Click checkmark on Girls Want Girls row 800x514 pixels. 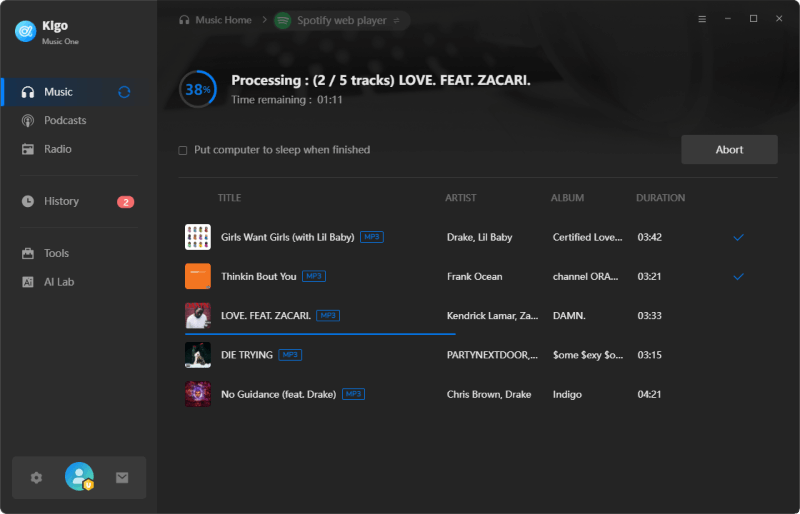738,237
